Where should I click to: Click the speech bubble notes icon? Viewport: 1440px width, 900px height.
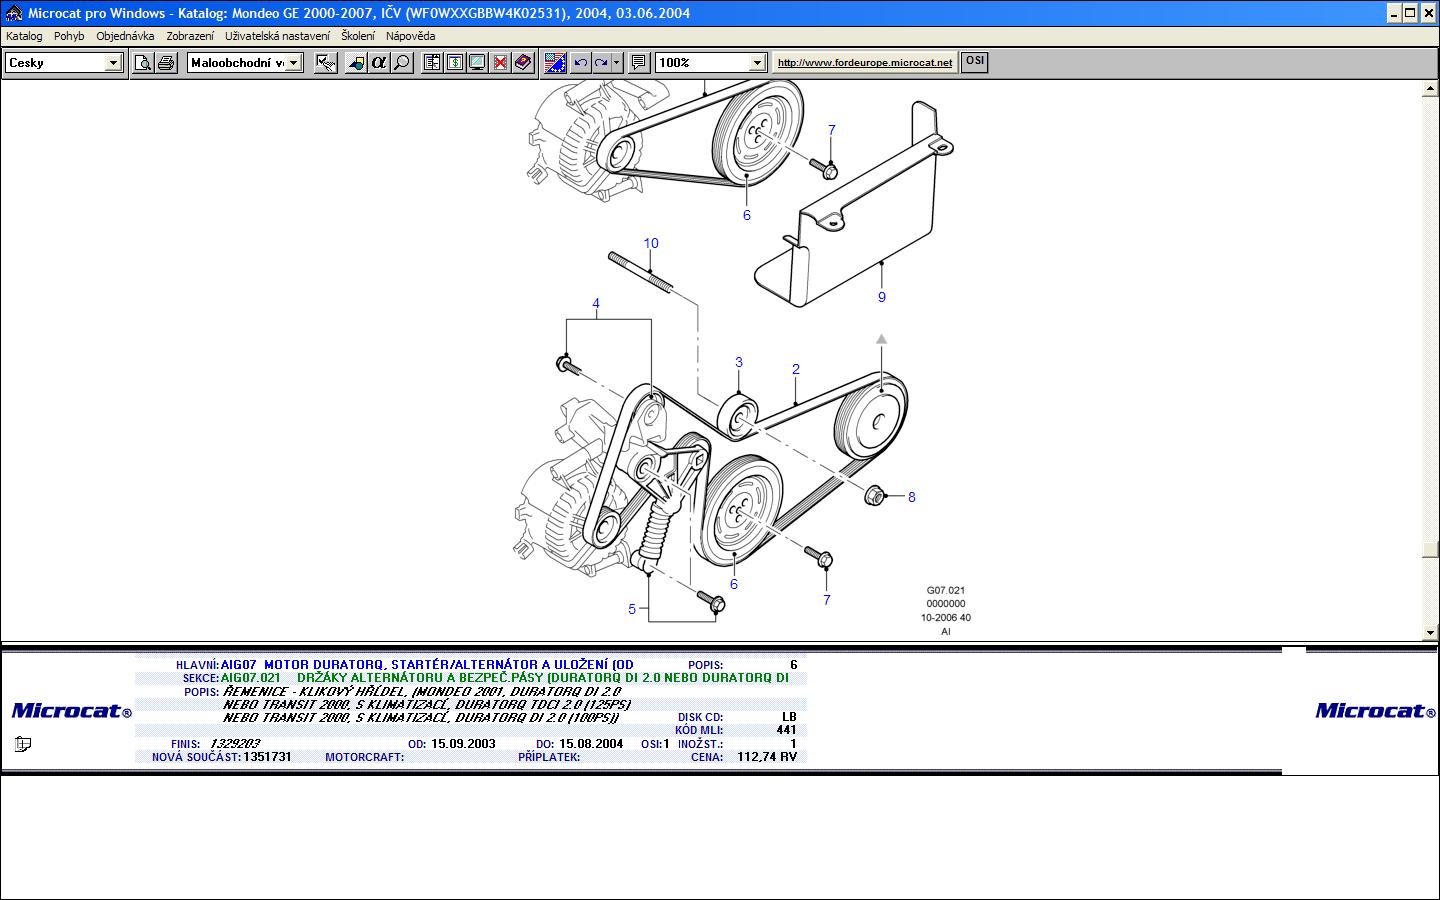[x=639, y=63]
